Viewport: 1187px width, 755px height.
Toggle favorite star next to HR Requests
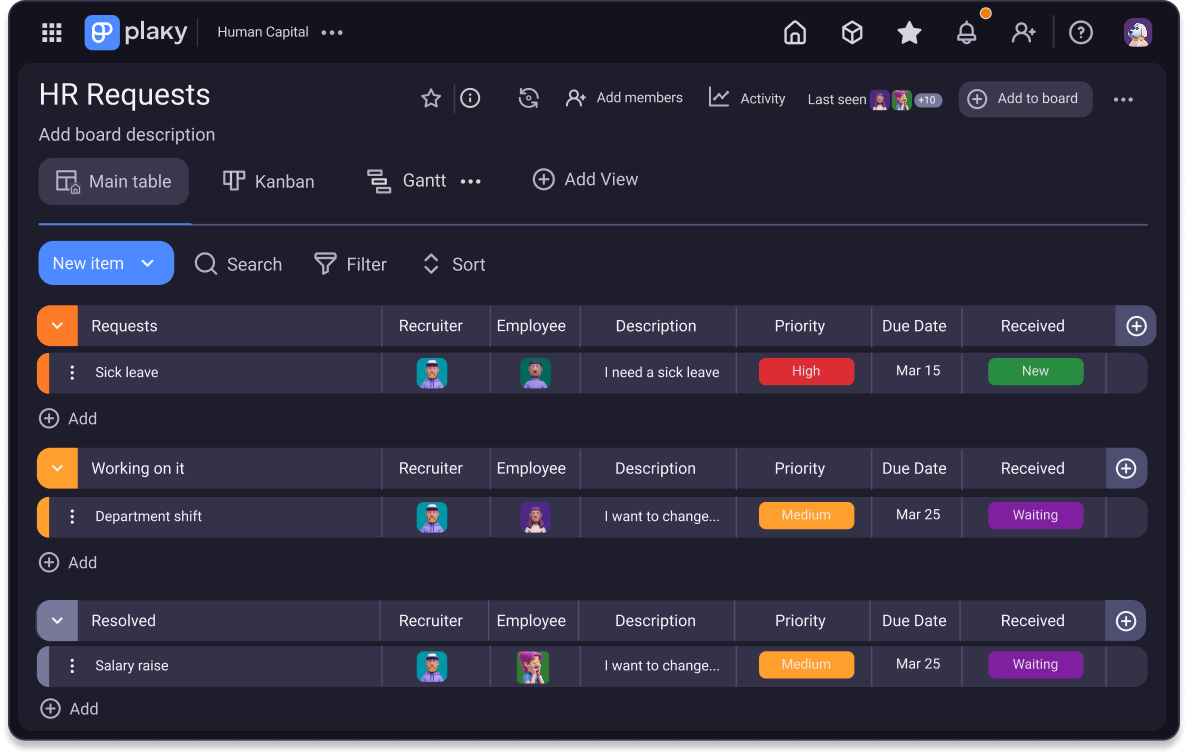[431, 98]
